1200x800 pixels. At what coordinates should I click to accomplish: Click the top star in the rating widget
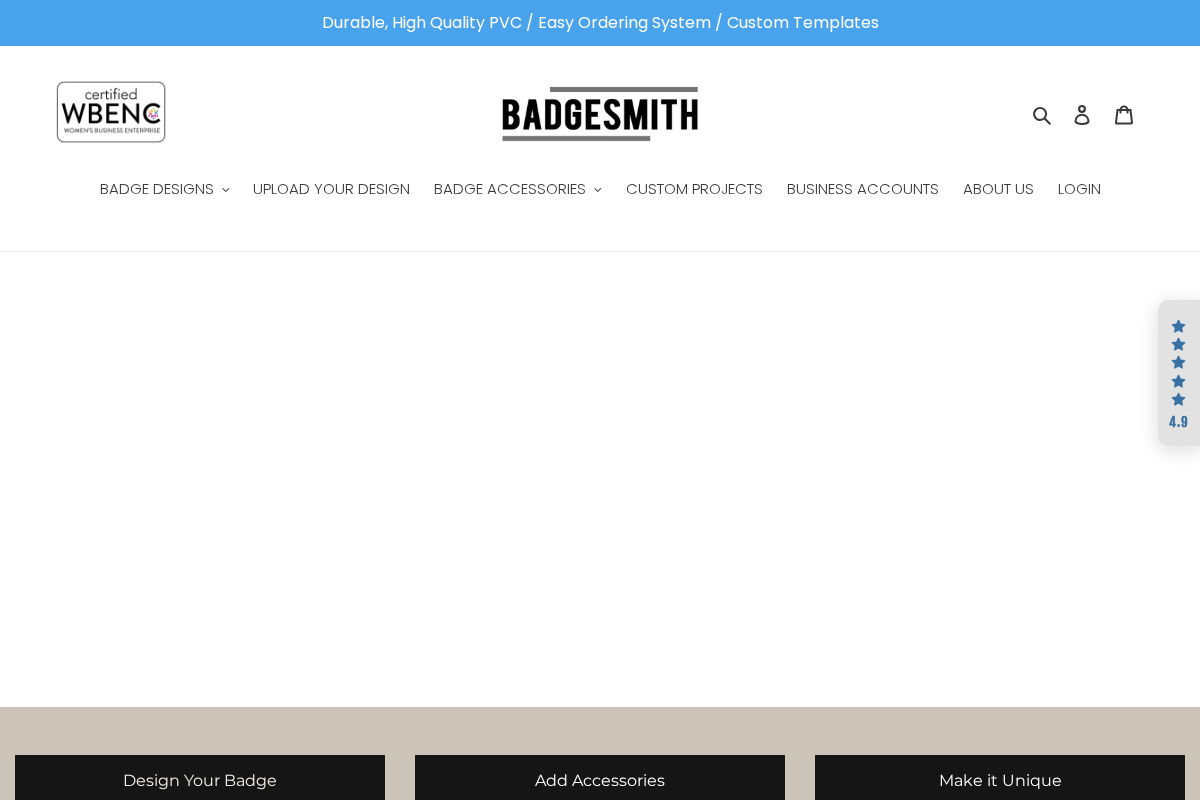tap(1178, 326)
